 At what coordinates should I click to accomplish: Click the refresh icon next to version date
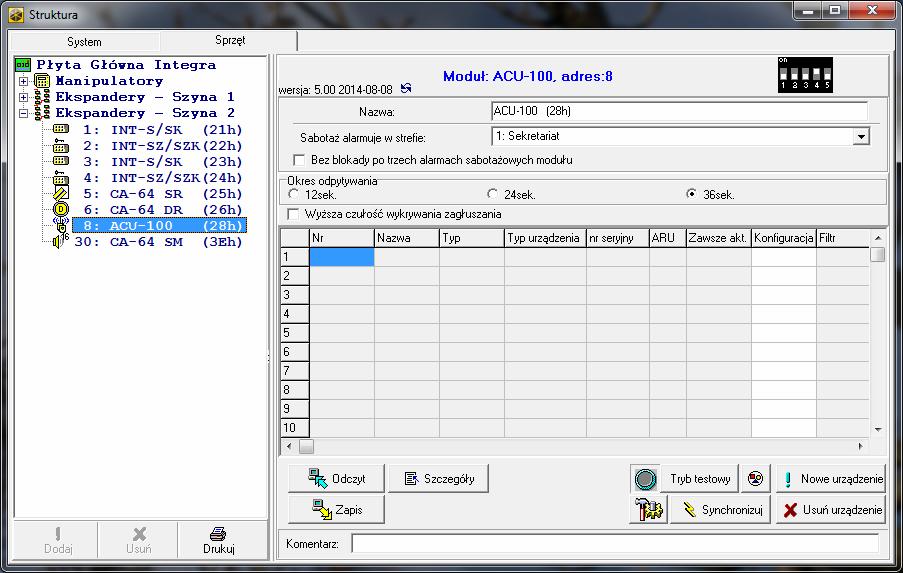coord(406,88)
